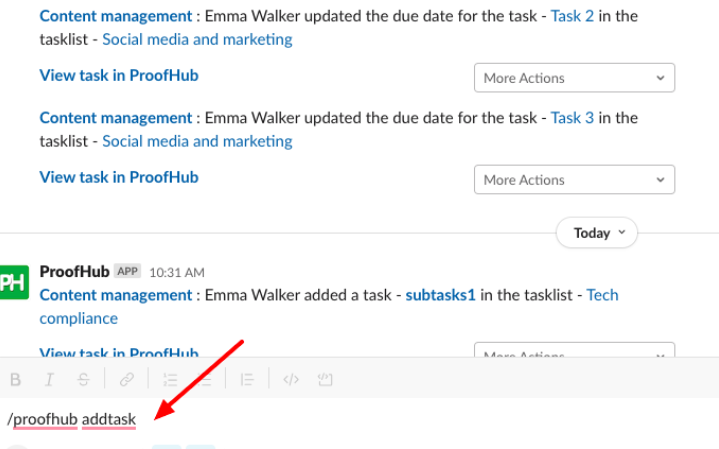Insert a link from message toolbar
This screenshot has height=449, width=719.
pos(127,379)
